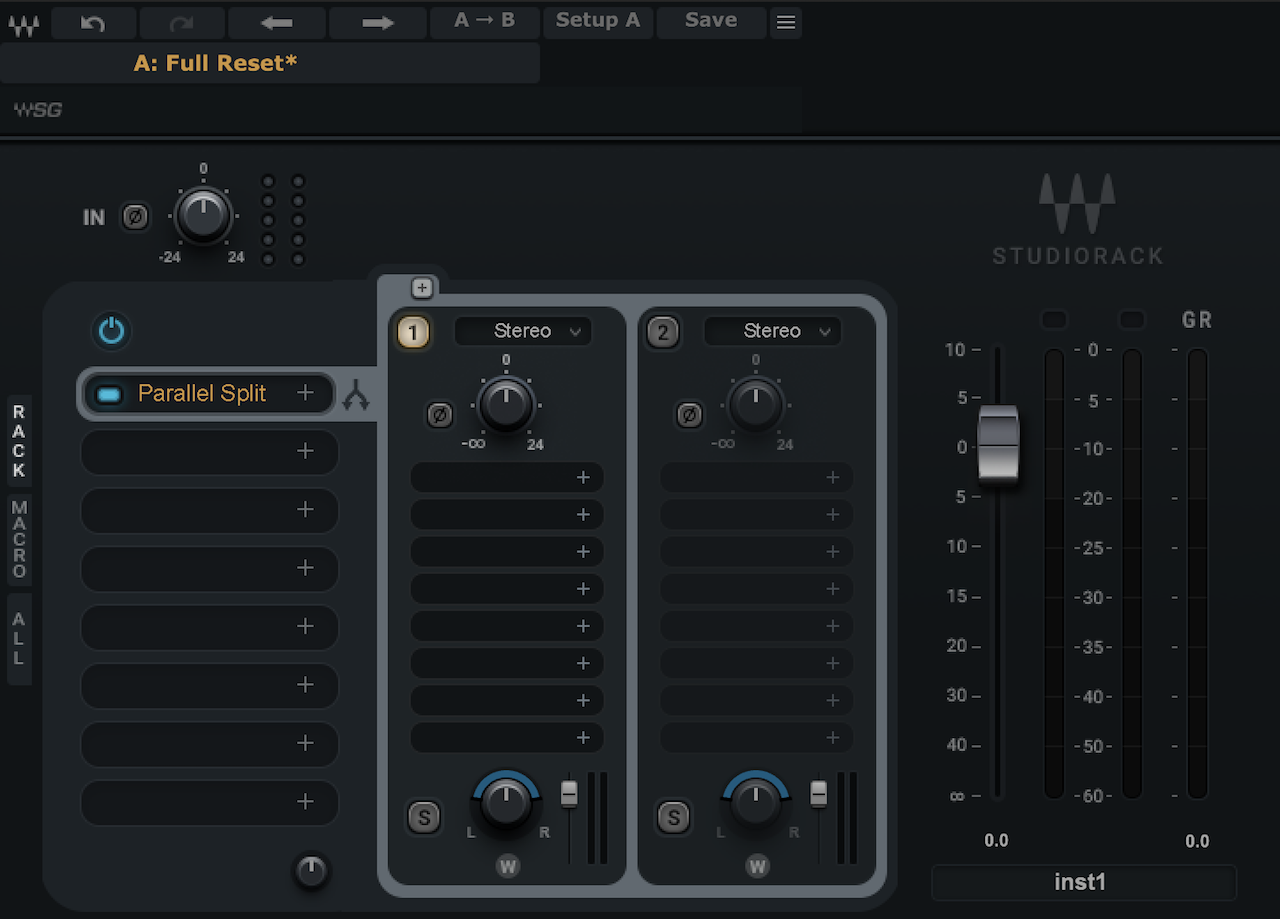Switch to the RACK tab
The image size is (1280, 919).
pos(19,441)
